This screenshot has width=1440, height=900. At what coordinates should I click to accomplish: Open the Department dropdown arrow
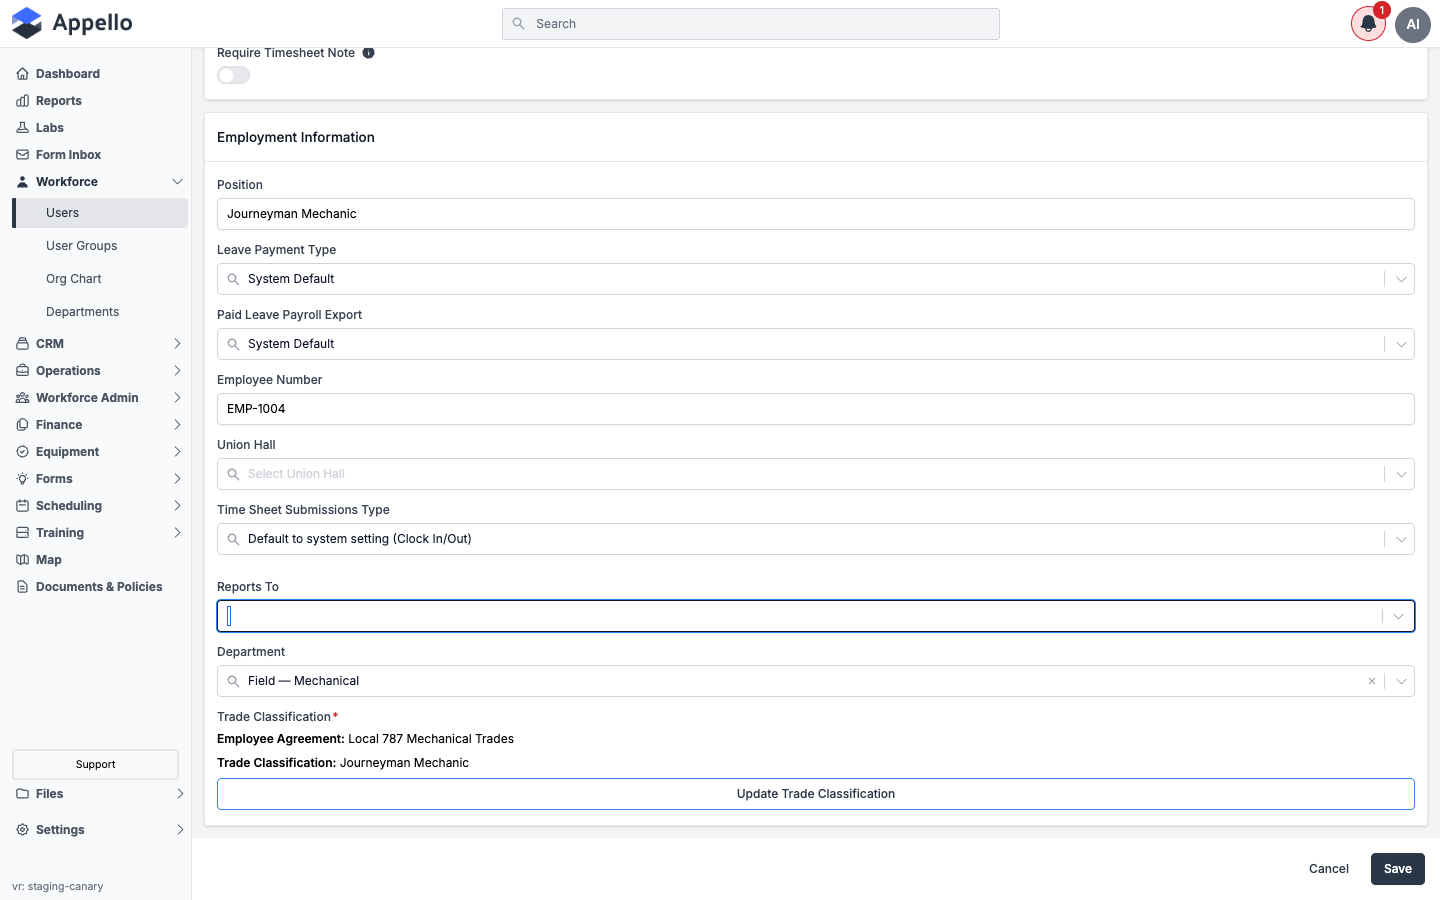(x=1401, y=681)
